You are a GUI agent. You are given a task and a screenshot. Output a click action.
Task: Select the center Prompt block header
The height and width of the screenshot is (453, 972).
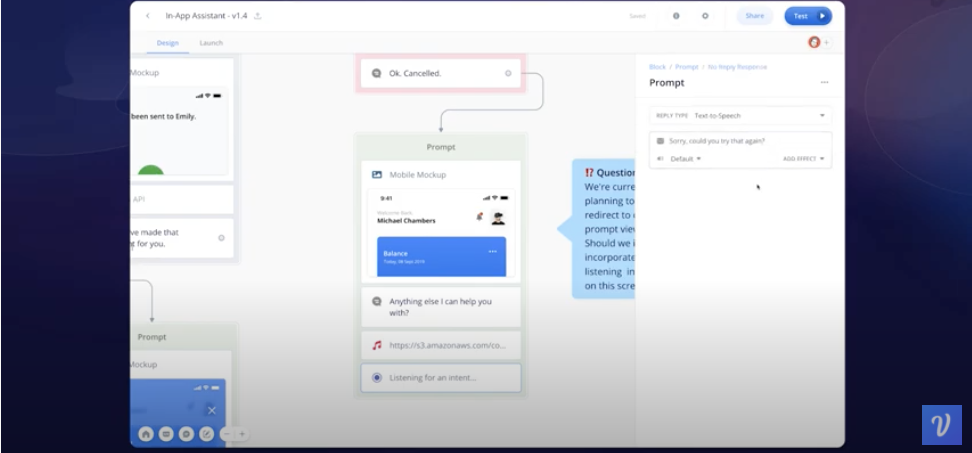coord(441,147)
